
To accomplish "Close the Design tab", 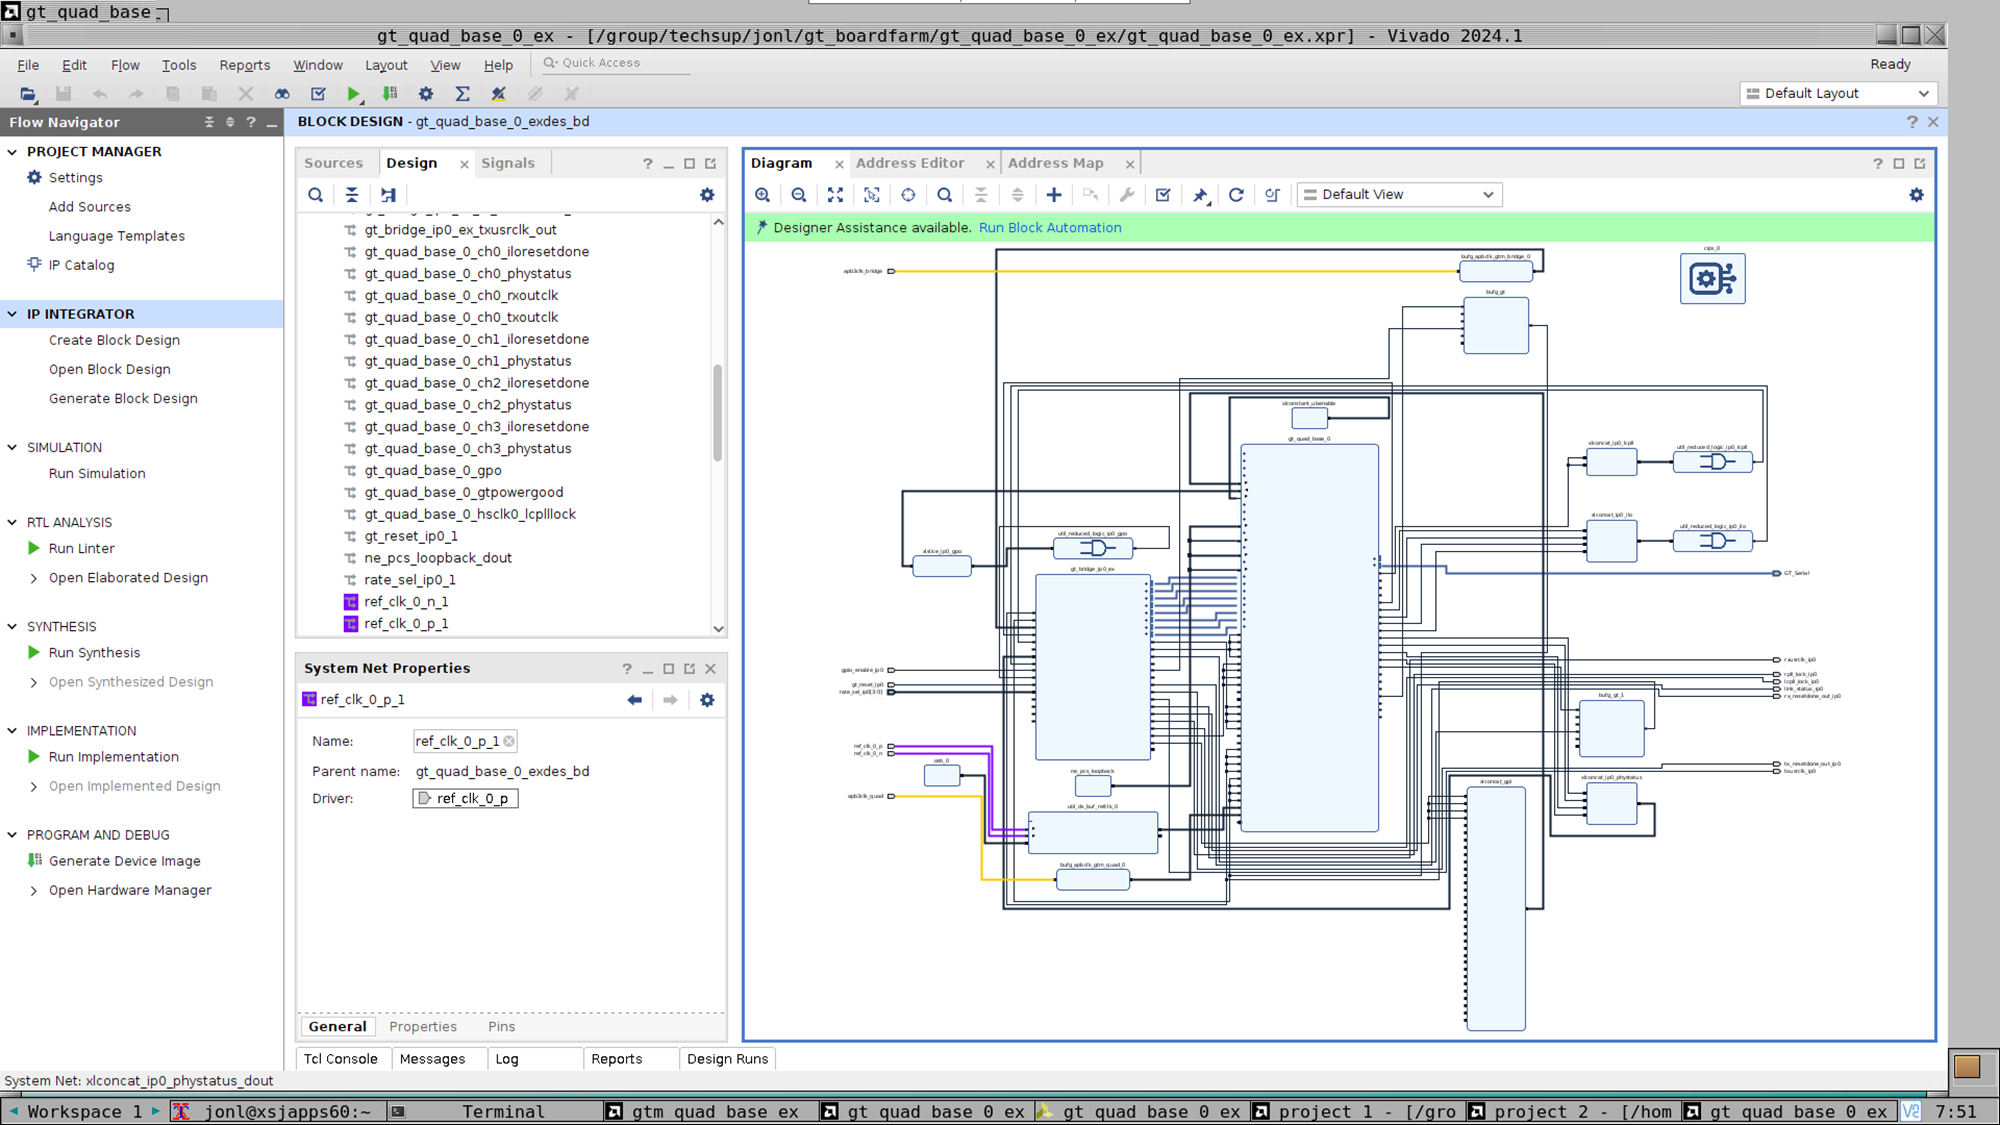I will (464, 164).
